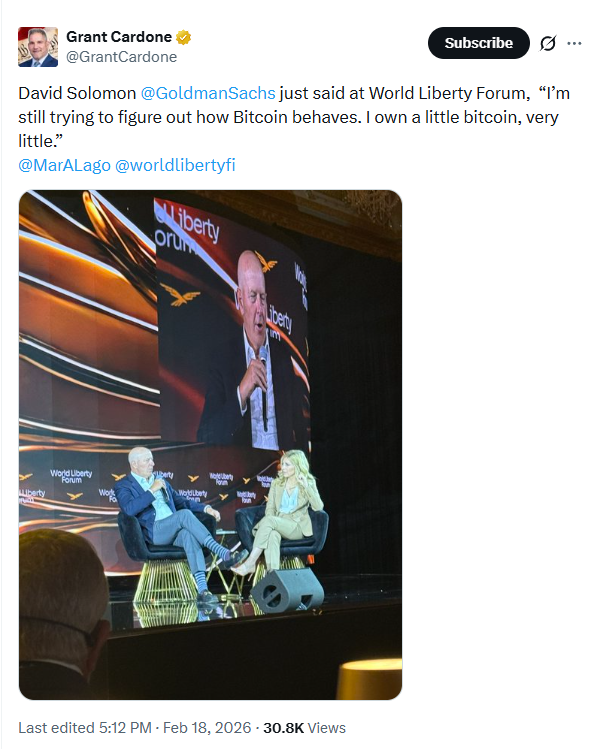Open the @MarALago mention

point(64,165)
